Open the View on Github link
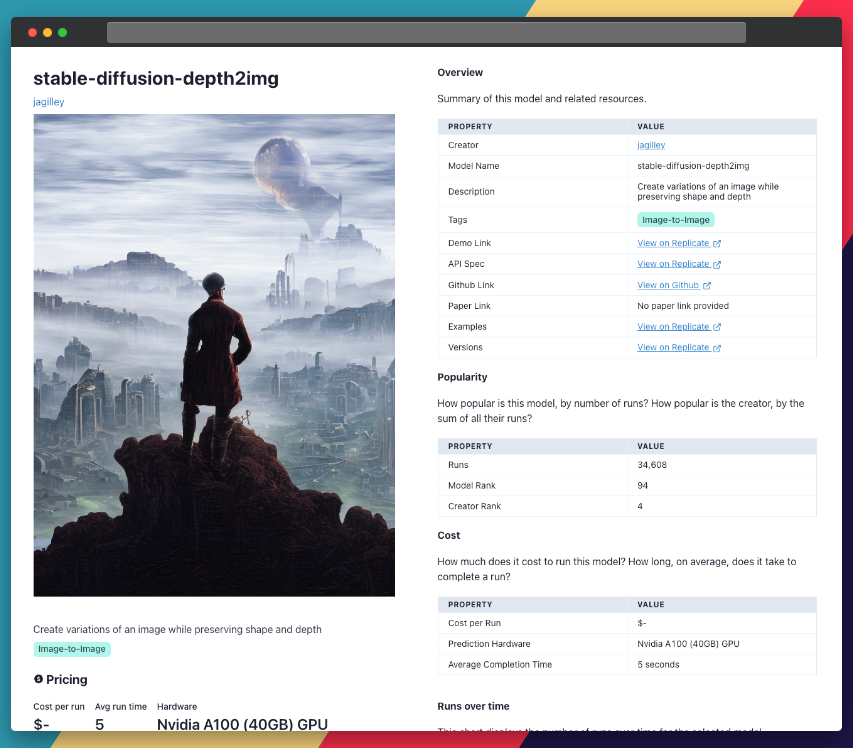This screenshot has width=853, height=748. (x=668, y=285)
